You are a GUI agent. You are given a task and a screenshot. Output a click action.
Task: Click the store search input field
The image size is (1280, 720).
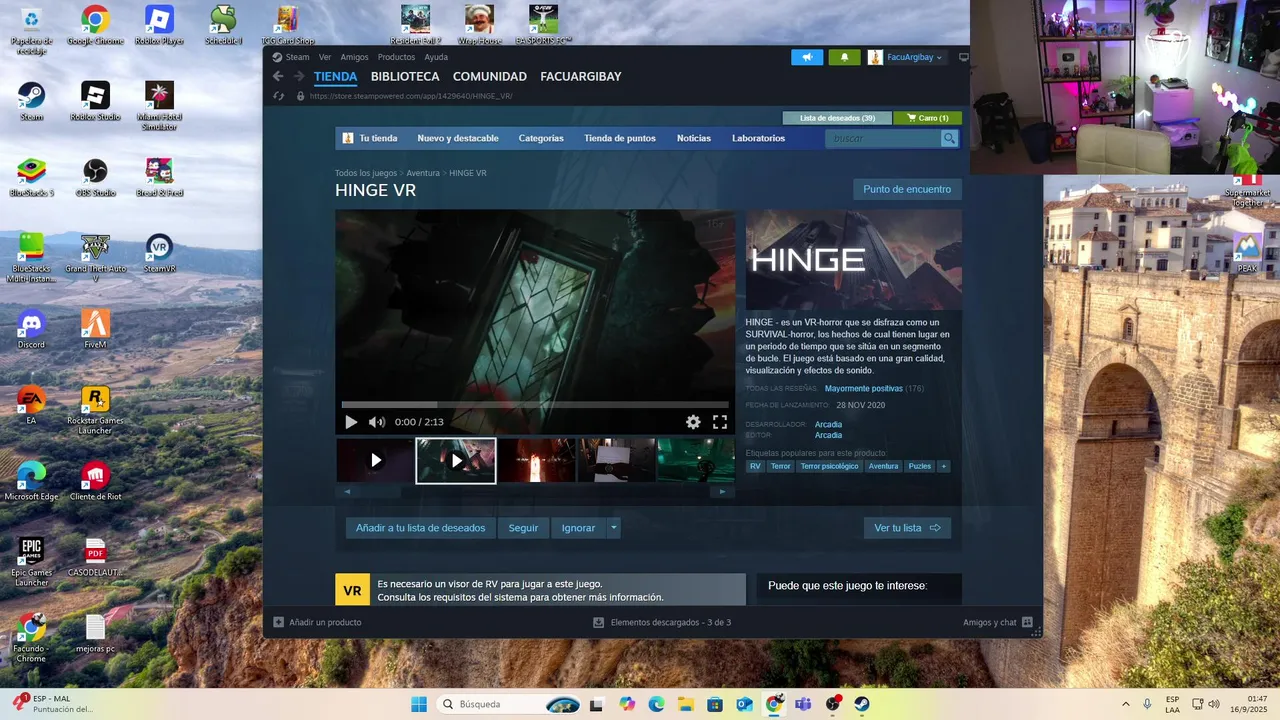(883, 138)
